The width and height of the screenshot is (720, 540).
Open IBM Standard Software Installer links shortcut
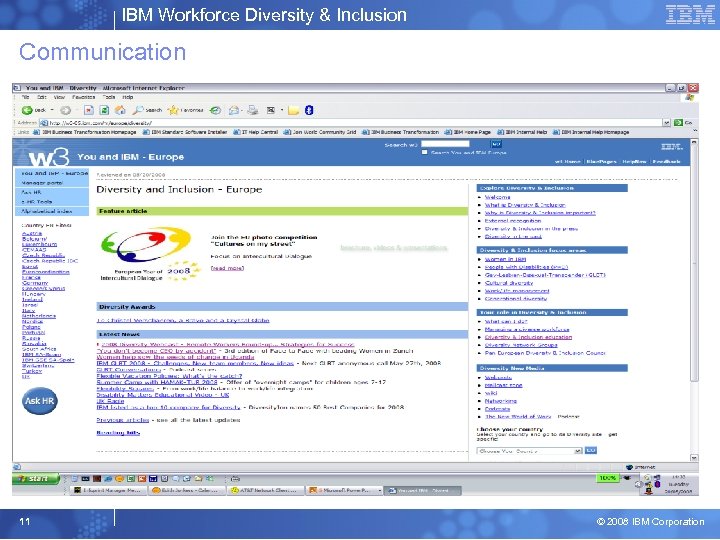click(x=185, y=132)
